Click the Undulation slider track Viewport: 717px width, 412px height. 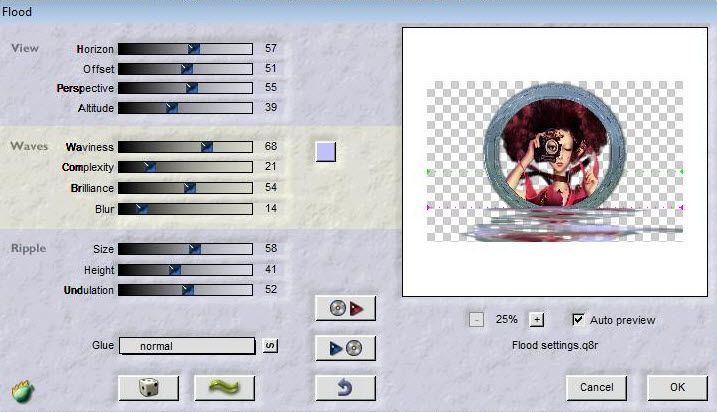coord(185,290)
